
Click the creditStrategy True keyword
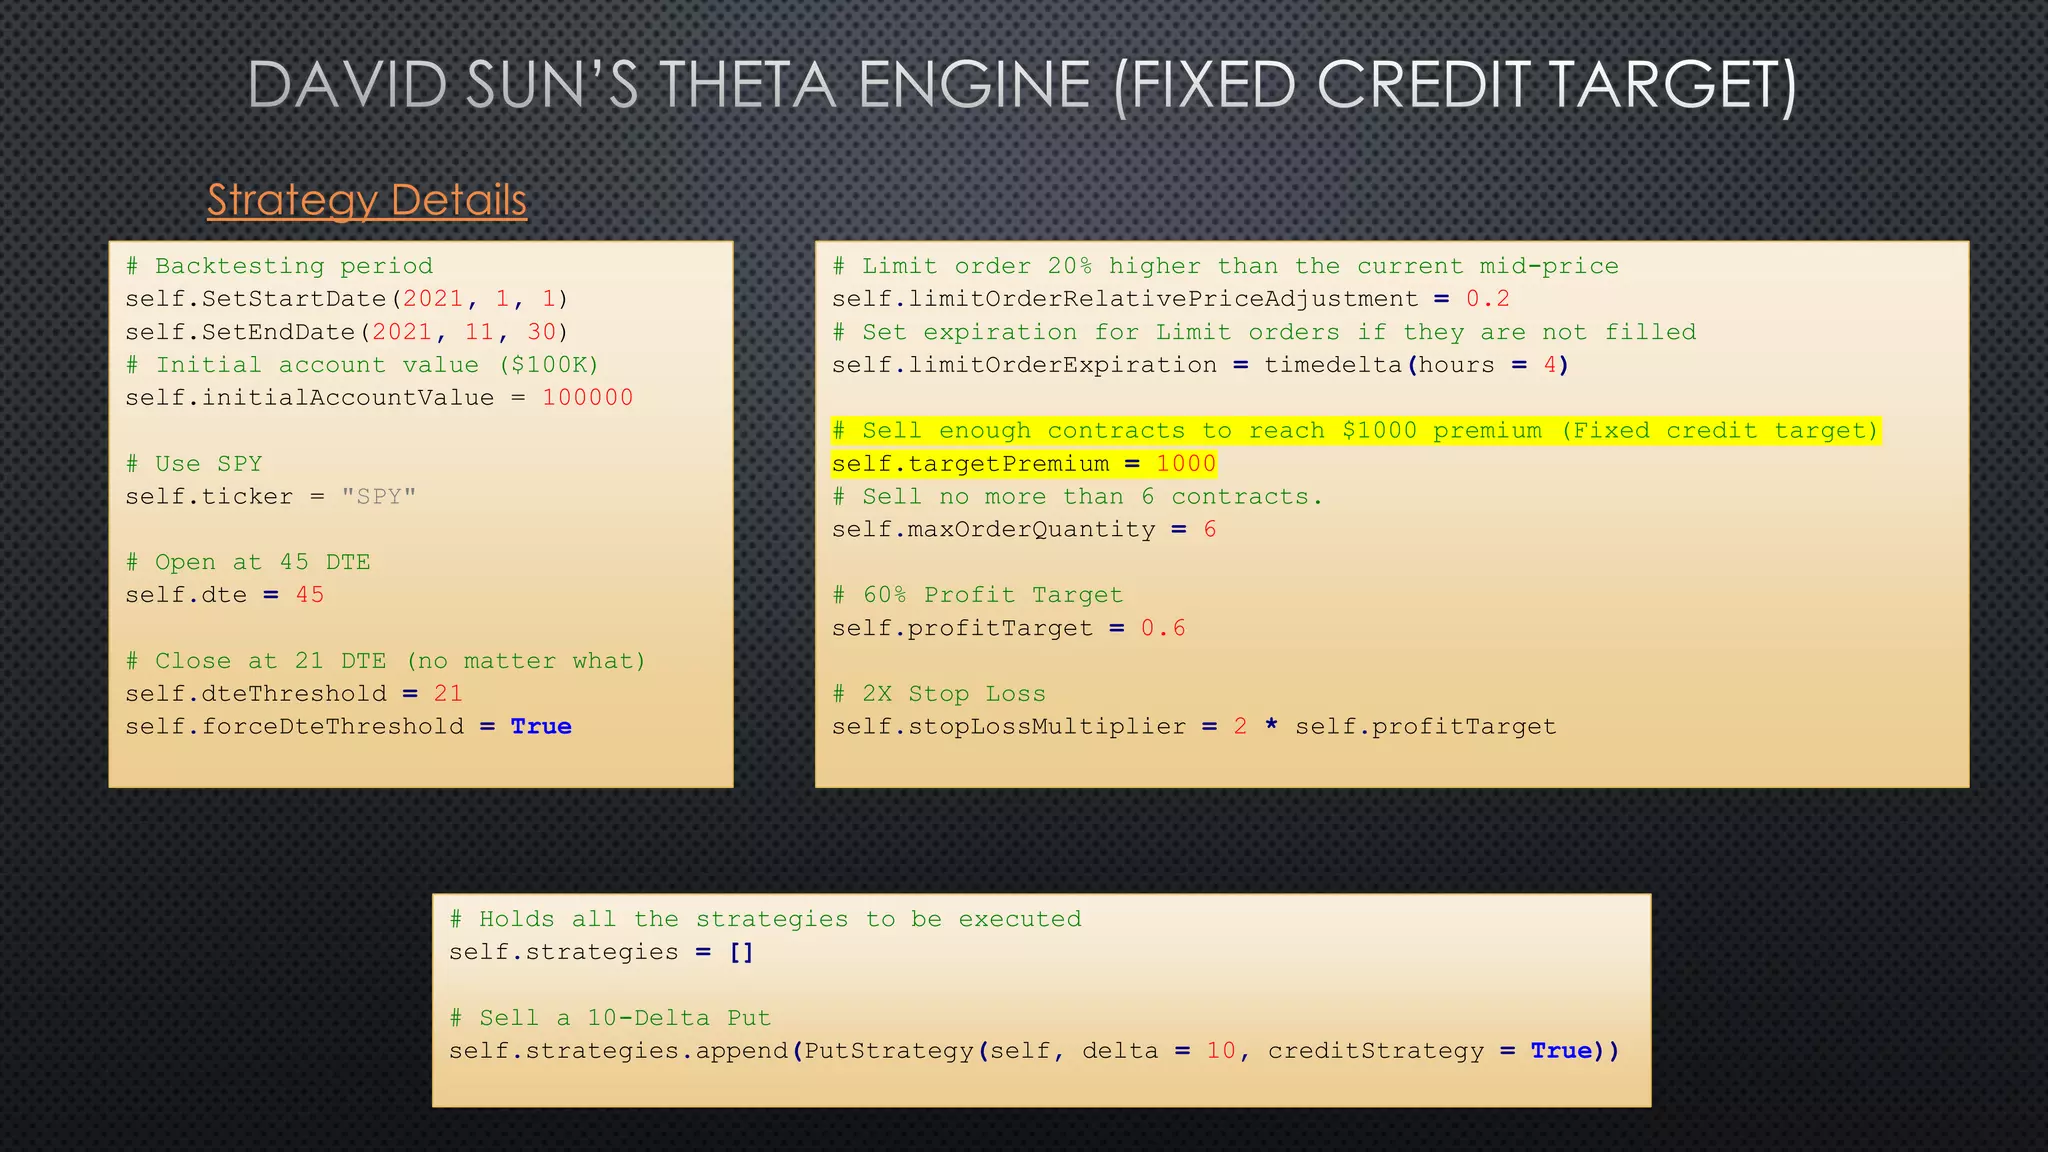point(1560,1051)
